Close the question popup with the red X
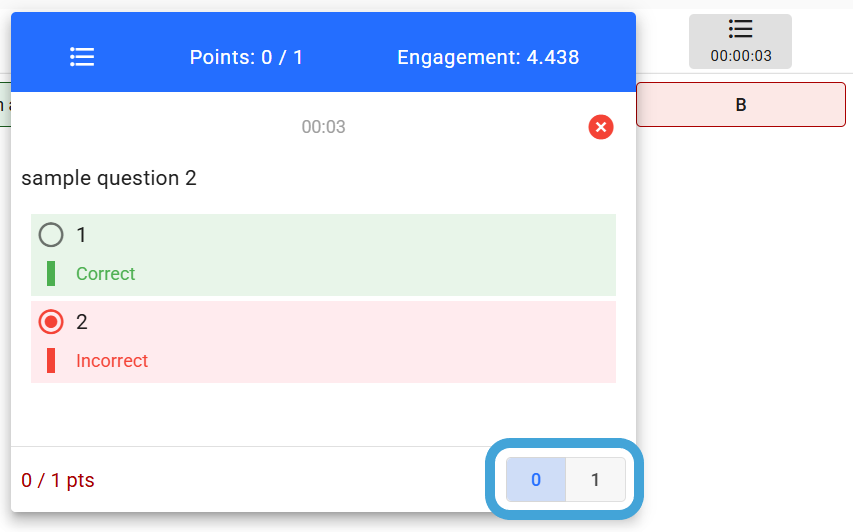The image size is (853, 532). point(601,127)
